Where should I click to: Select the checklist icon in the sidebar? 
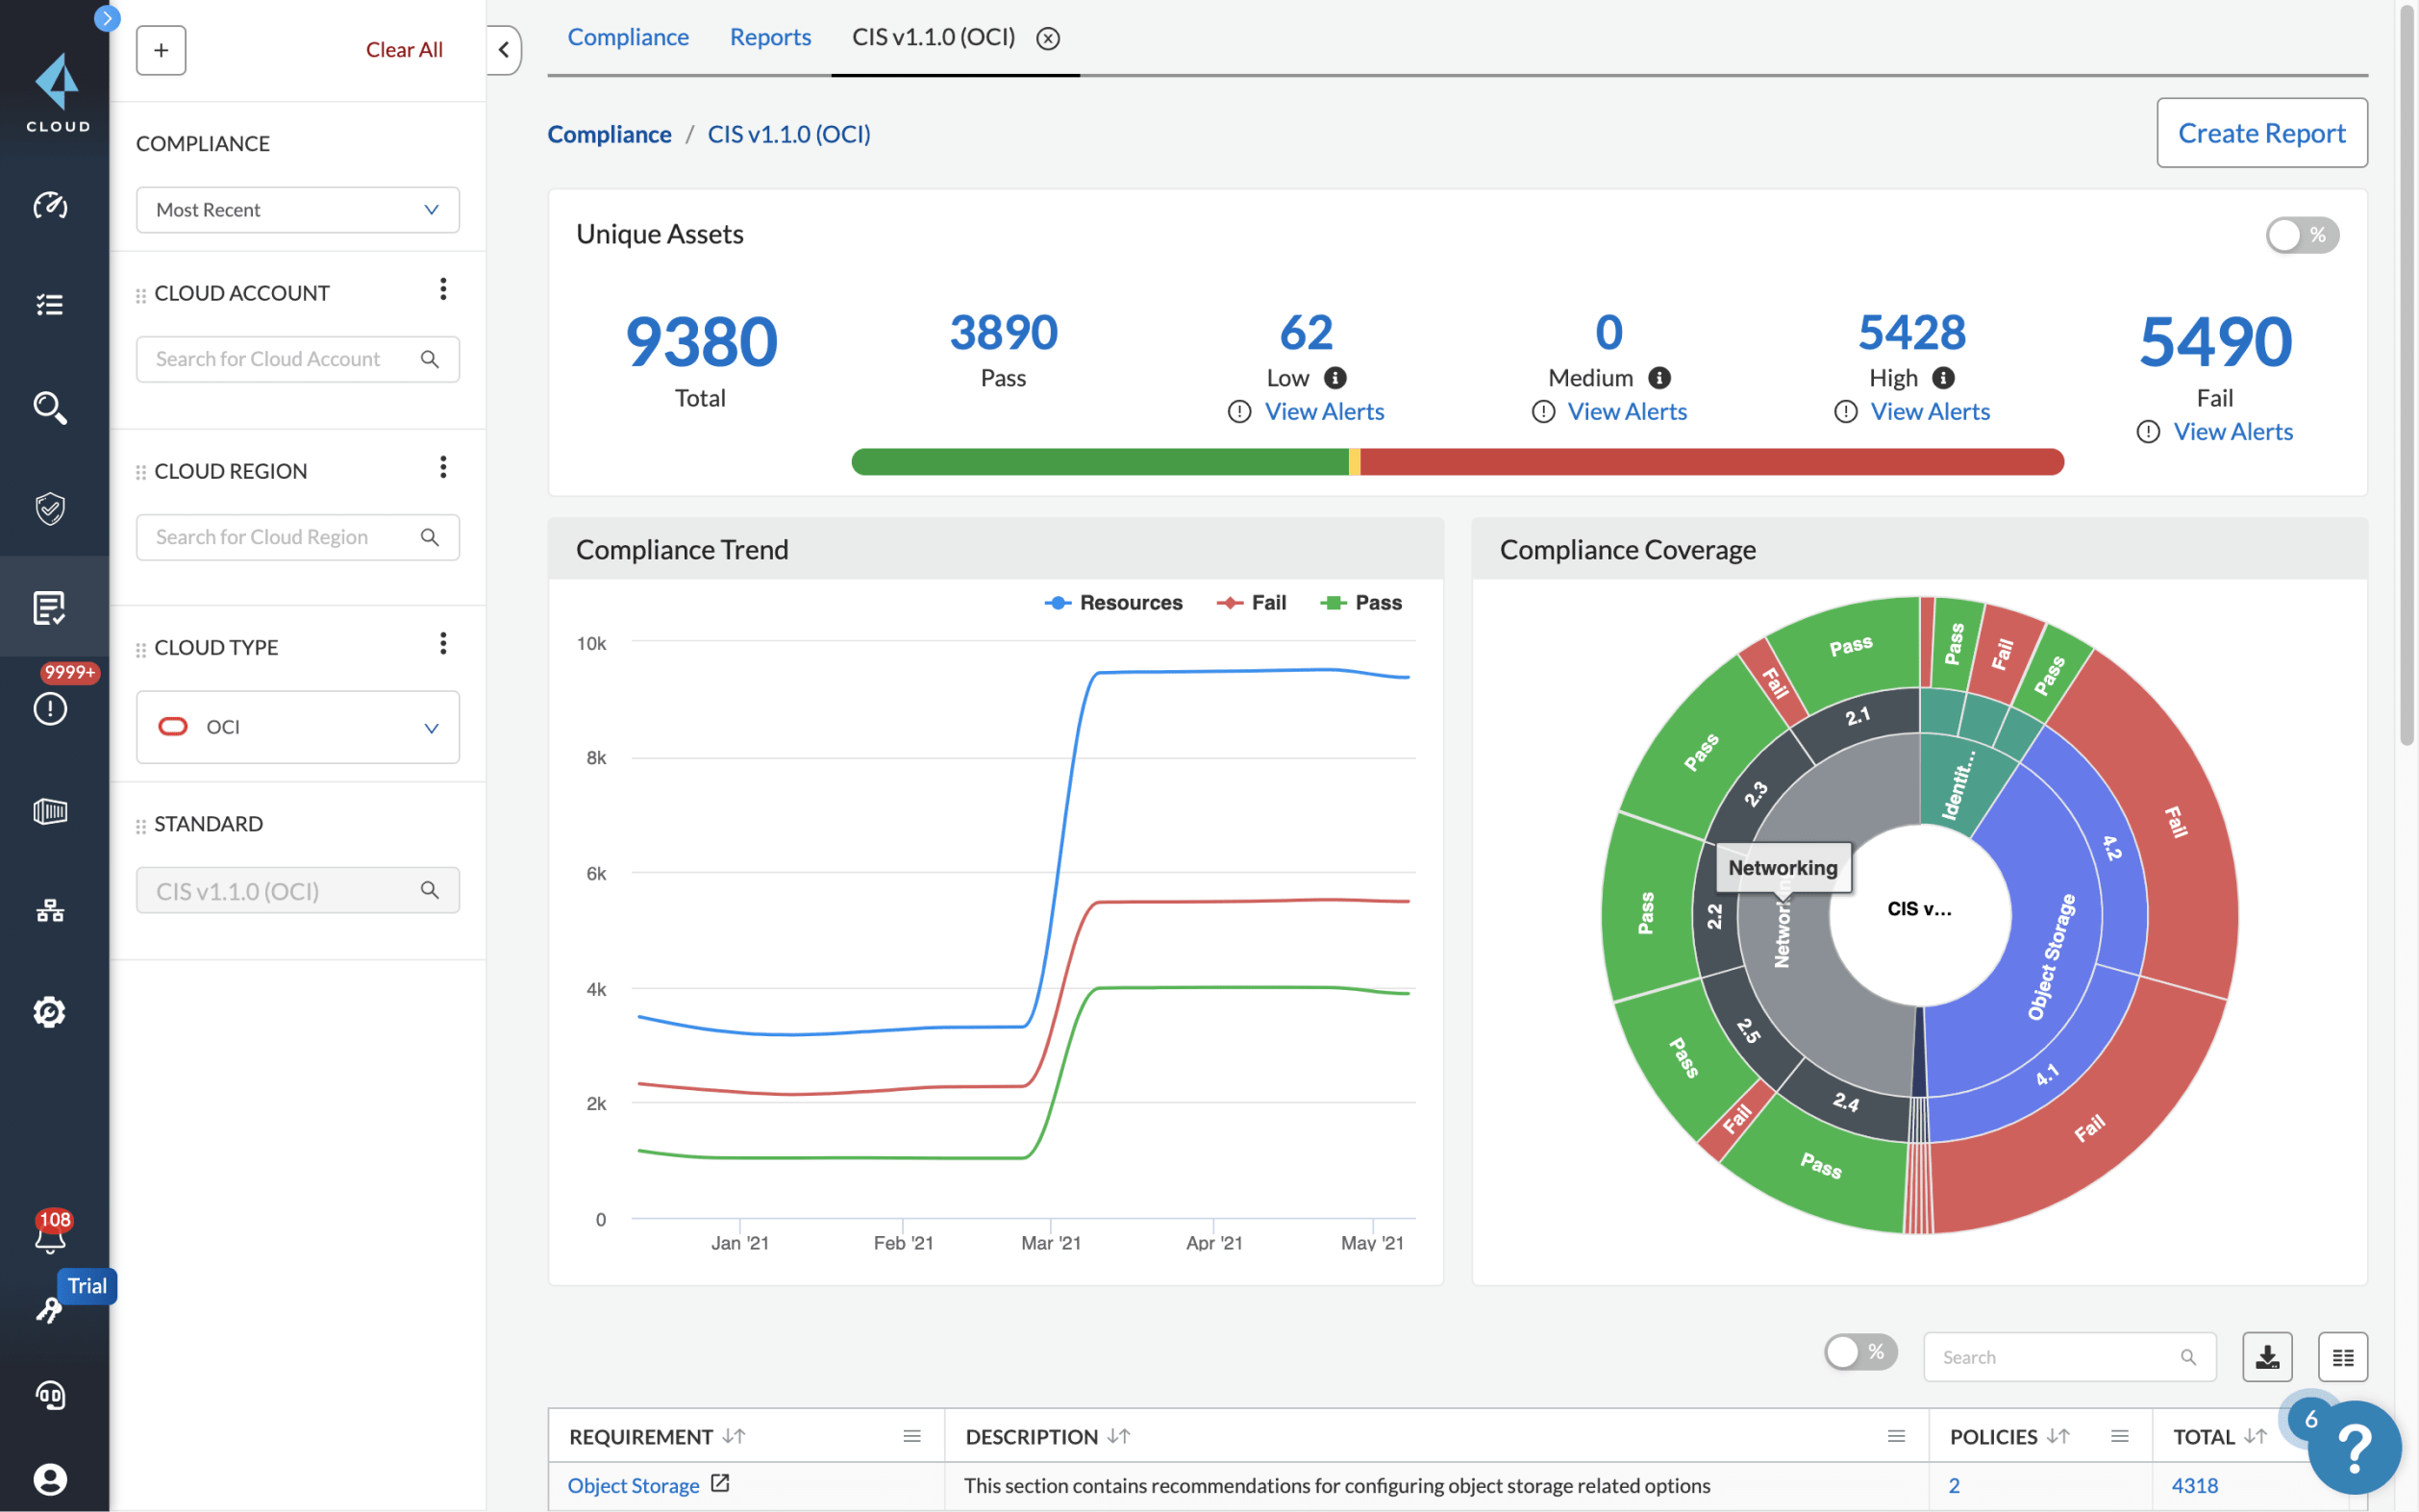pos(50,305)
